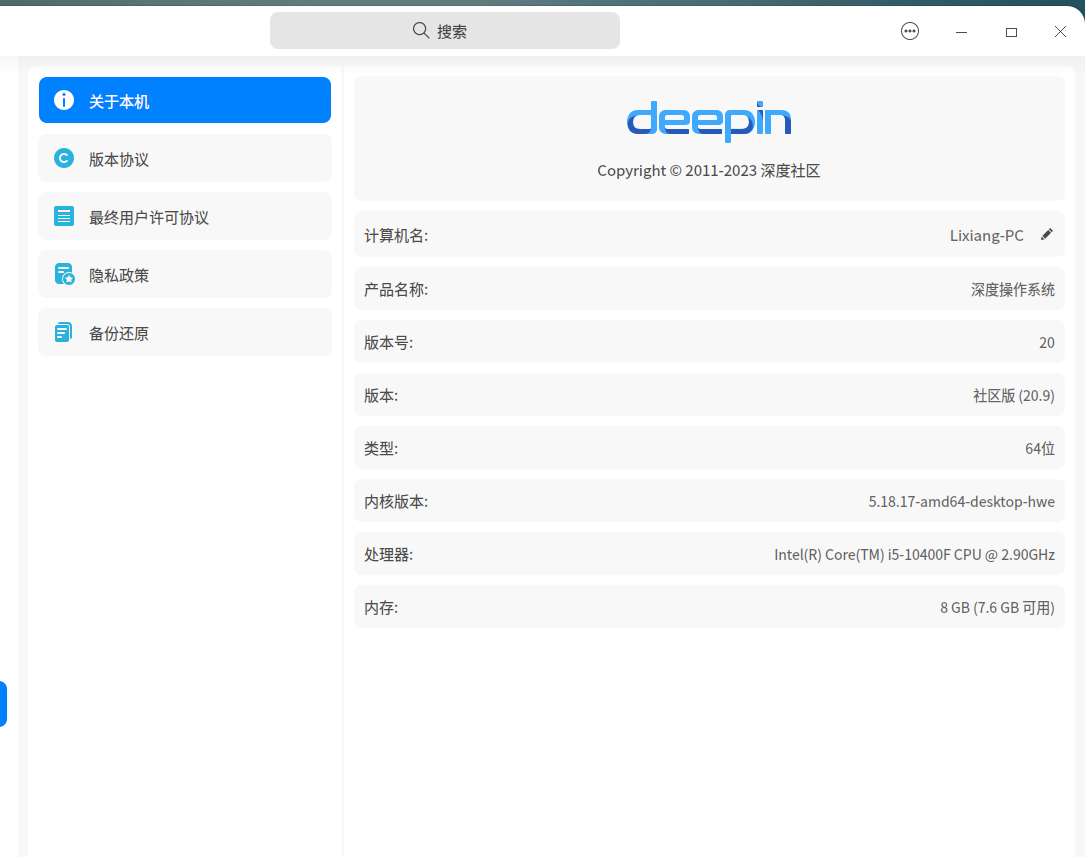Click the 类型 label

pos(381,448)
